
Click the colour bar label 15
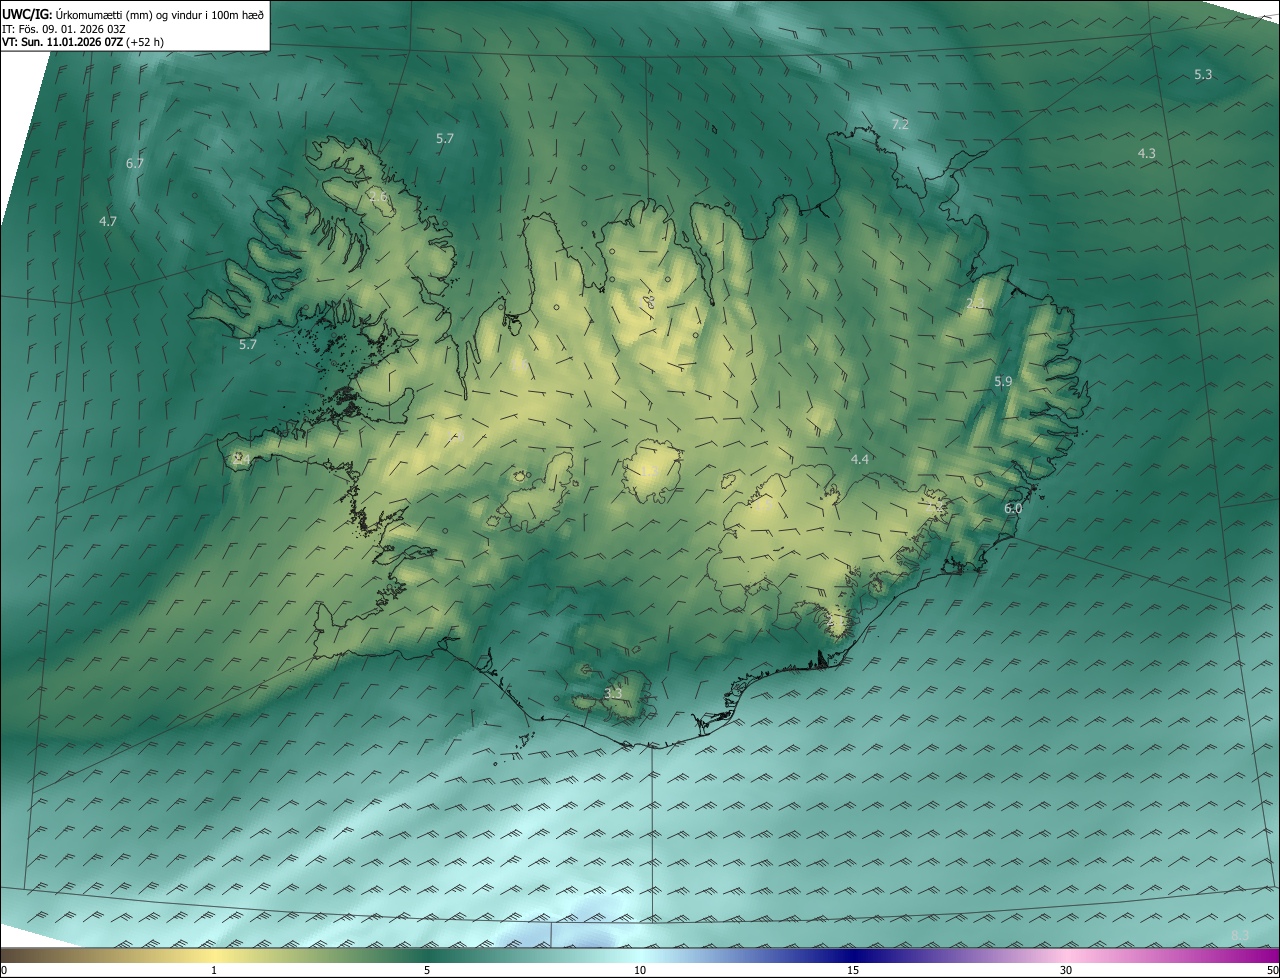click(x=853, y=970)
